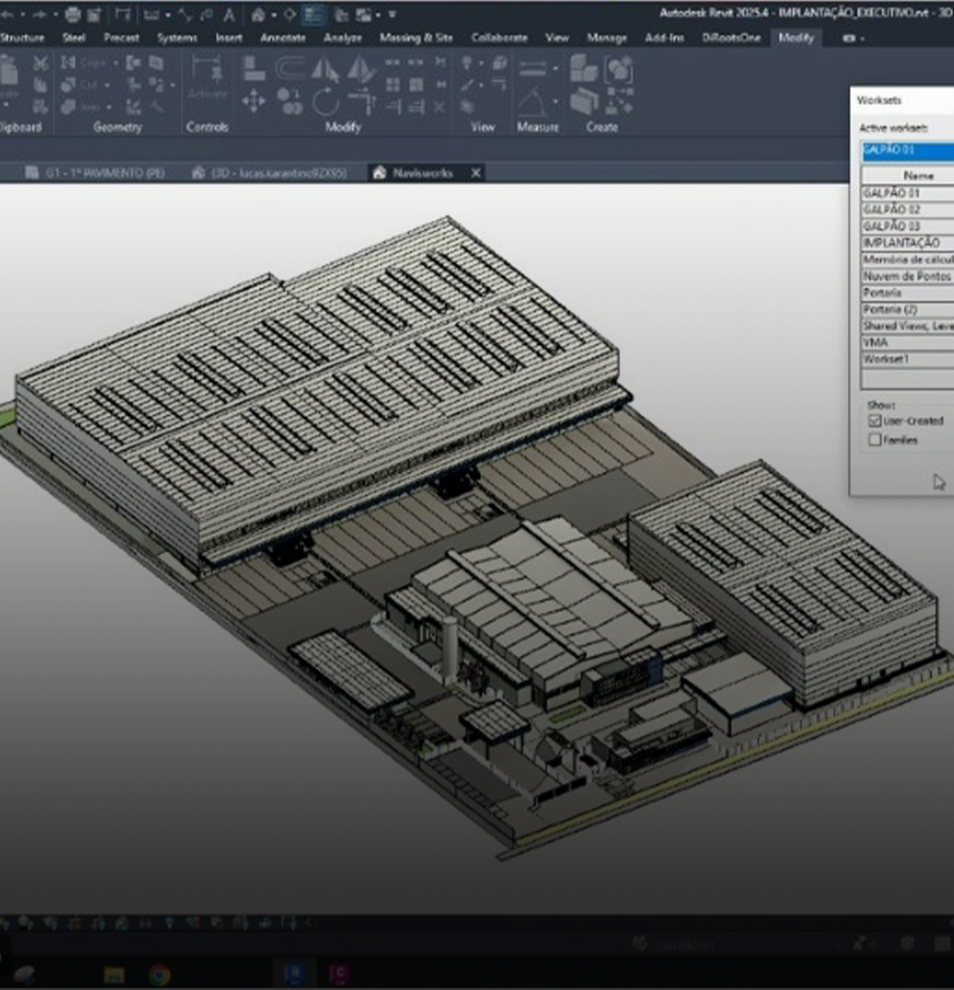Open the Collaborate ribbon tab

pyautogui.click(x=499, y=38)
